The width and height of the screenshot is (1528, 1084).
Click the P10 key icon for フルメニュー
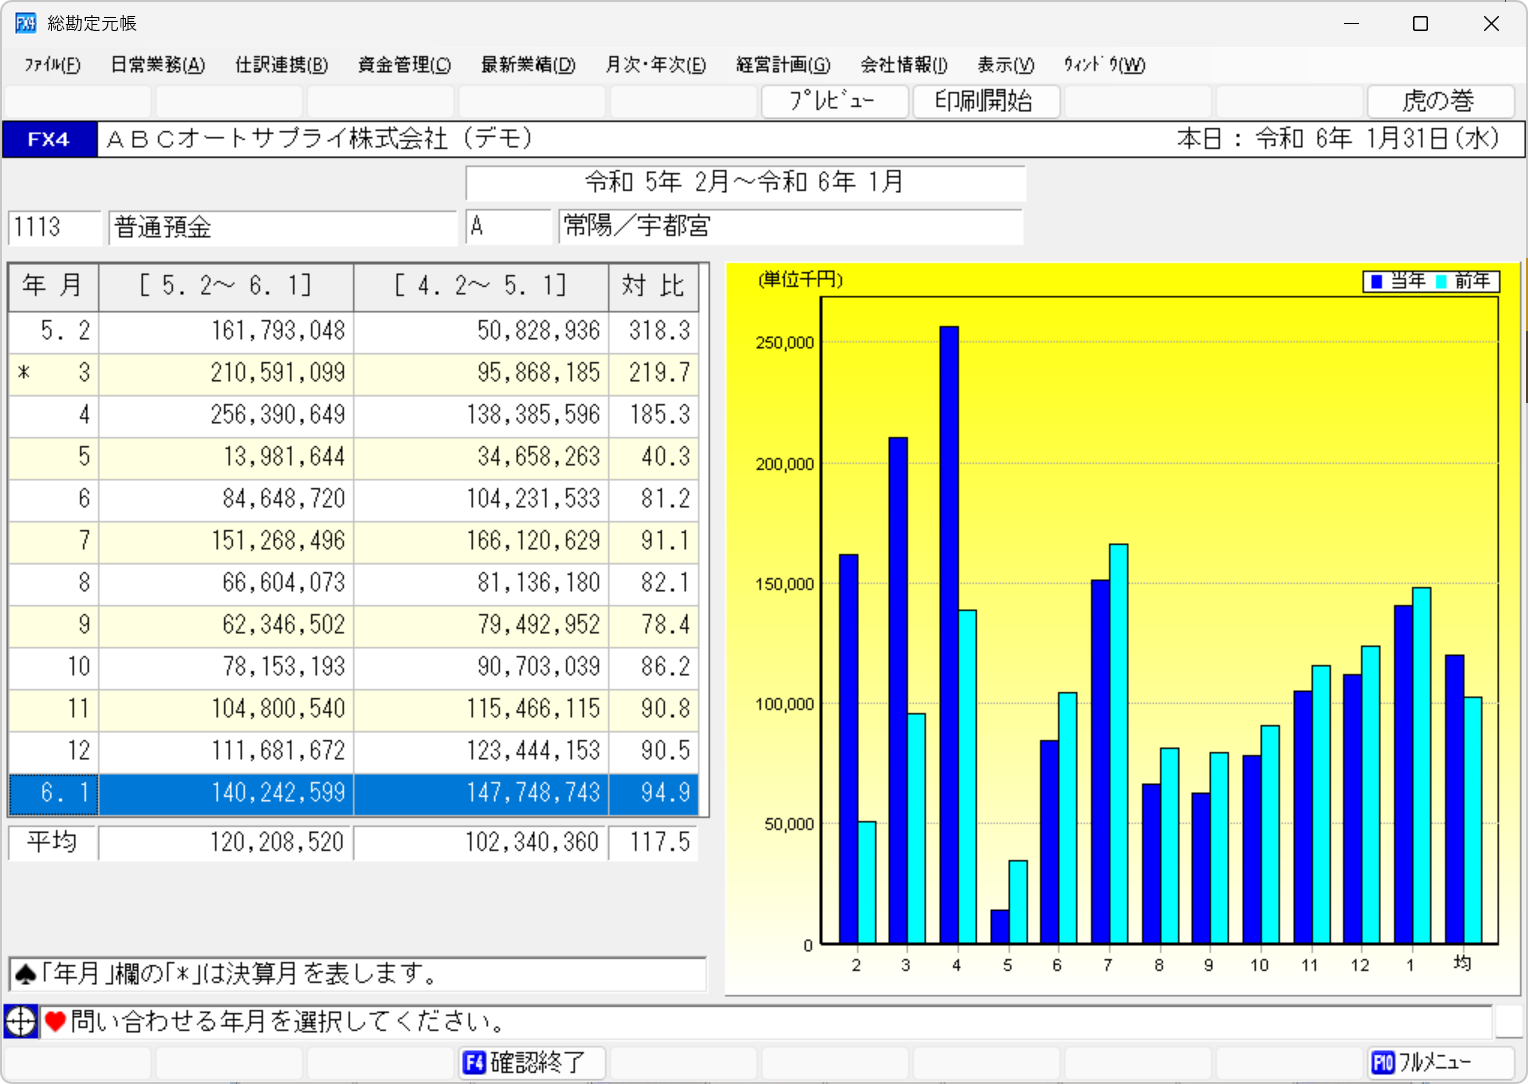point(1383,1062)
